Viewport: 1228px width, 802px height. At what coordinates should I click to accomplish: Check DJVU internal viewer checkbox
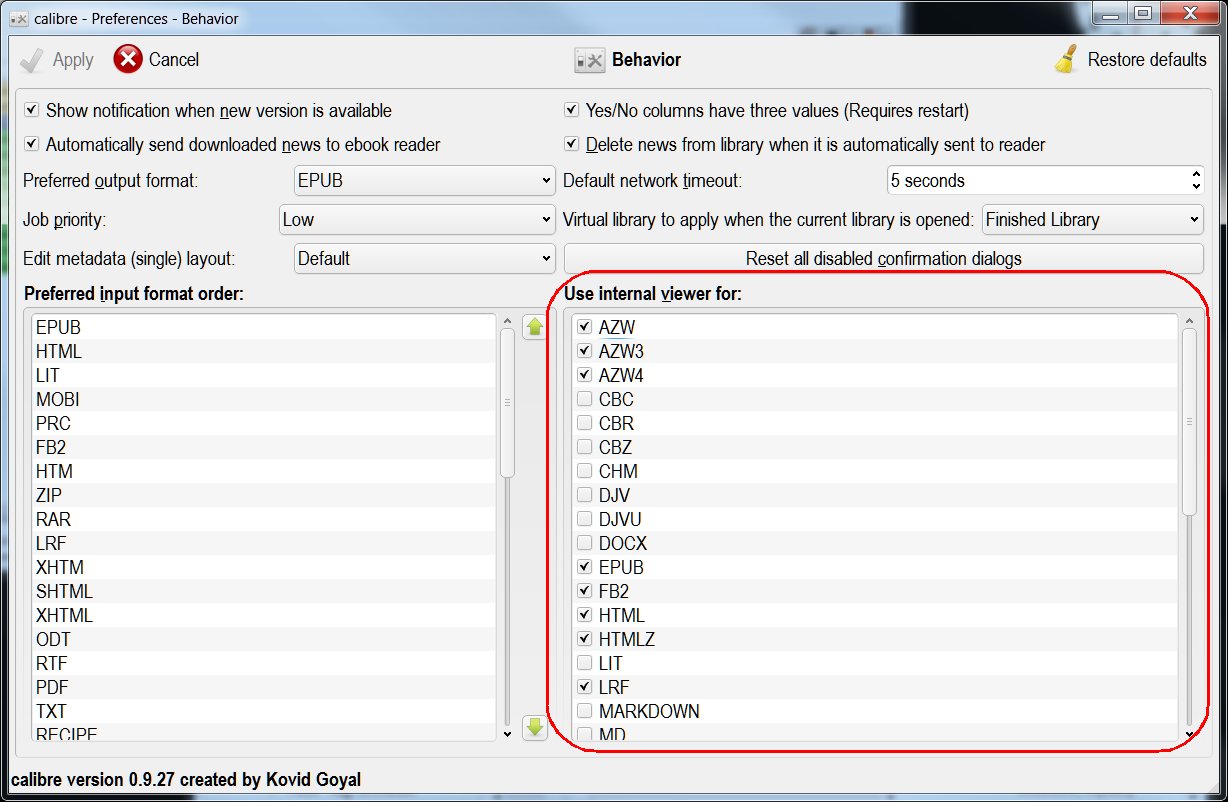(x=585, y=519)
